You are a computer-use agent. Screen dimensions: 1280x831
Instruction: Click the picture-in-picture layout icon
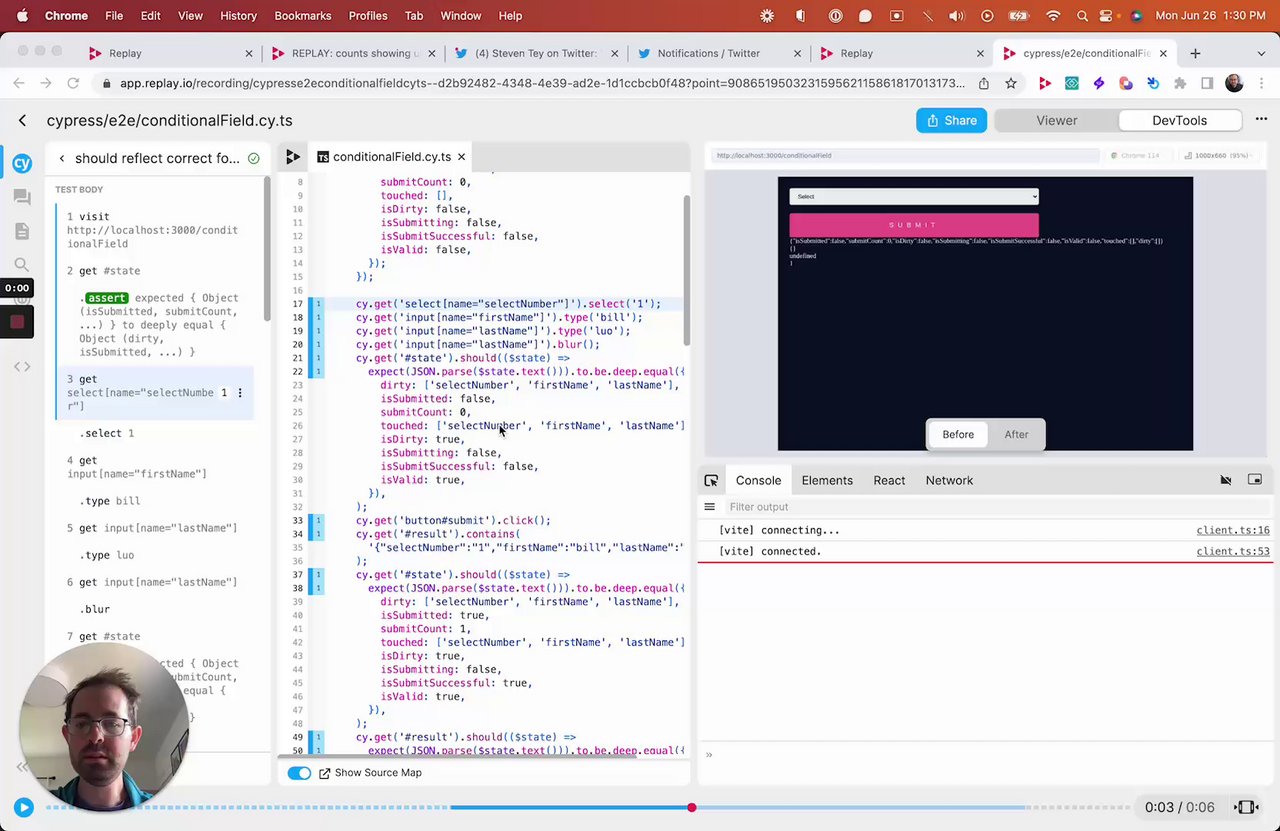click(x=1255, y=480)
